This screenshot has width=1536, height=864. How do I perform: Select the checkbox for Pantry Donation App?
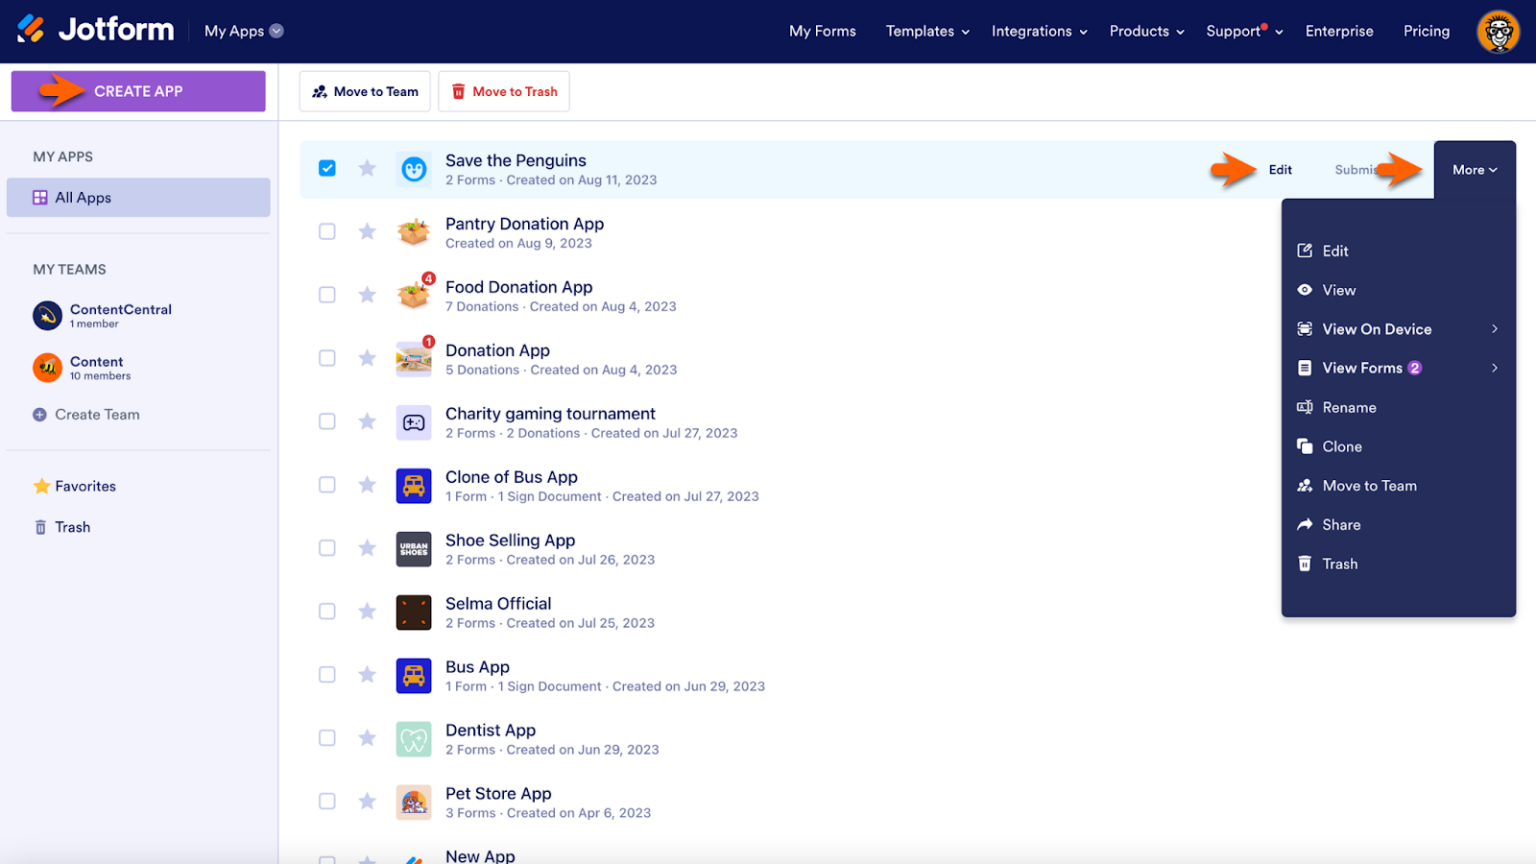pyautogui.click(x=327, y=231)
